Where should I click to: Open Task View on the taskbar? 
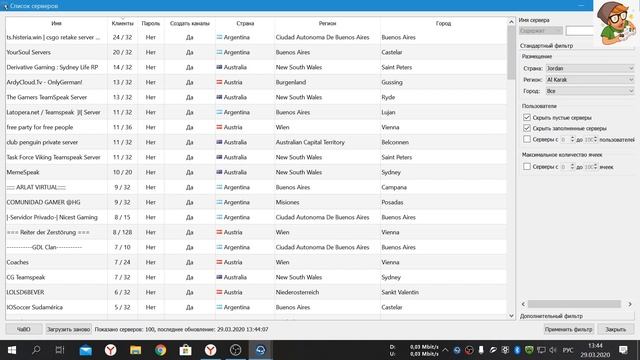60,350
